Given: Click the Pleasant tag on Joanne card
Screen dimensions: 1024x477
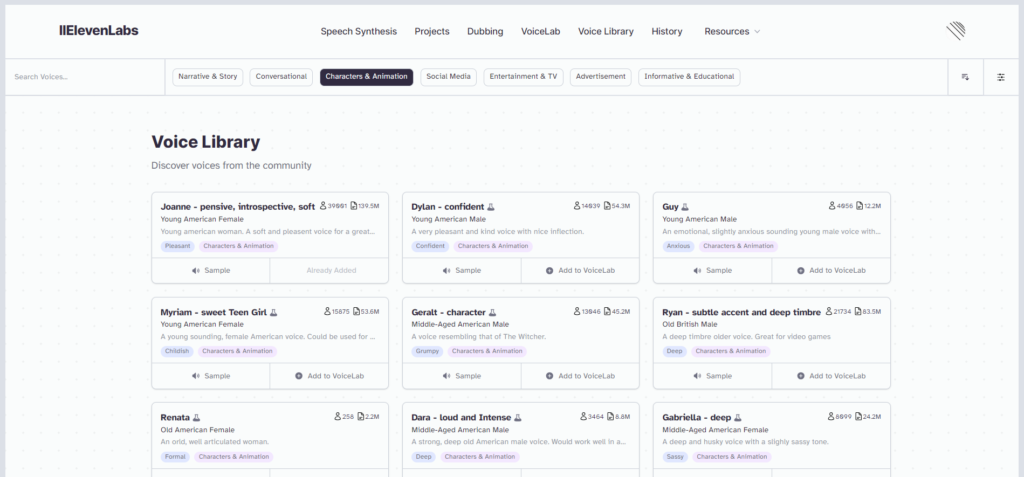Looking at the screenshot, I should pos(178,246).
